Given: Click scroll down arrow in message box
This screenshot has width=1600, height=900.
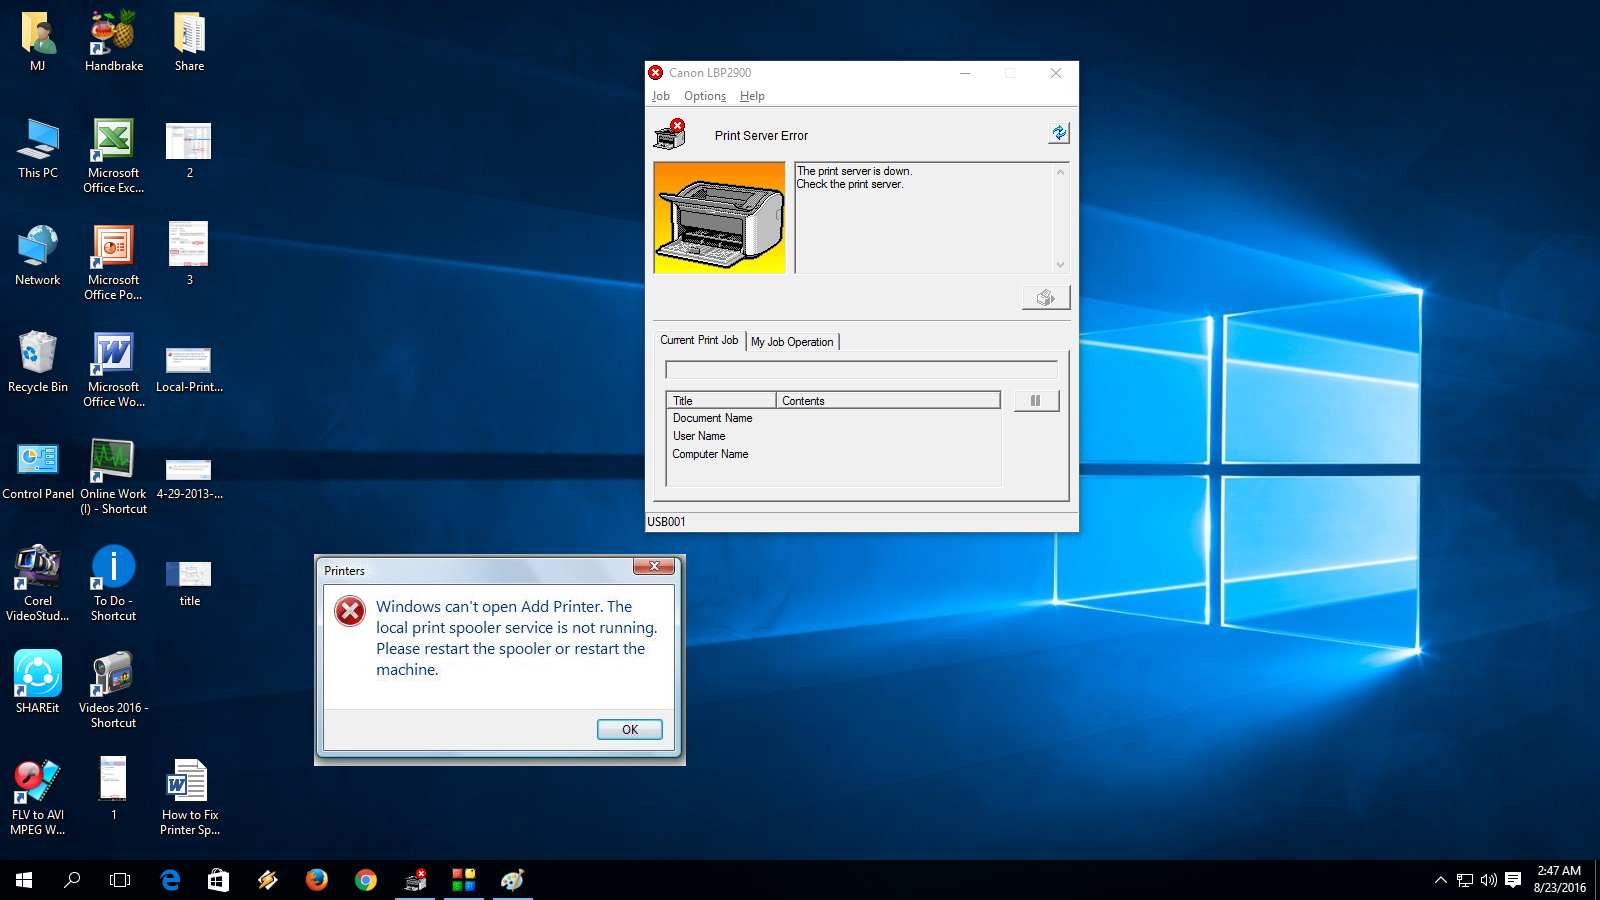Looking at the screenshot, I should click(x=1061, y=265).
